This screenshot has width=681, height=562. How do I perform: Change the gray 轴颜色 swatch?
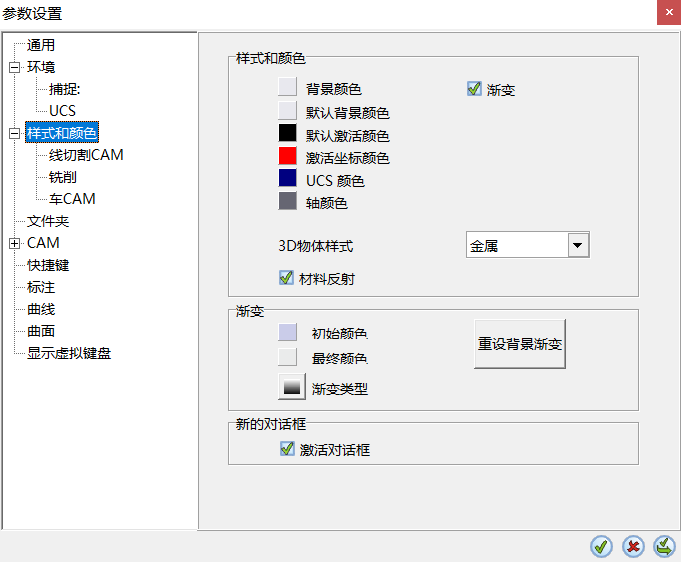coord(288,201)
